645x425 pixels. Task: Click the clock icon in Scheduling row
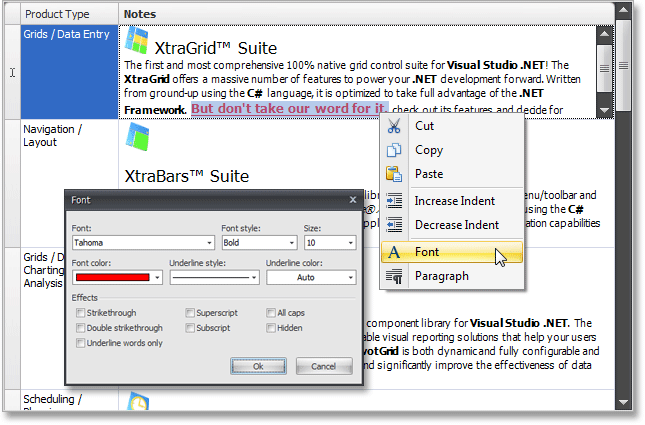pyautogui.click(x=137, y=401)
